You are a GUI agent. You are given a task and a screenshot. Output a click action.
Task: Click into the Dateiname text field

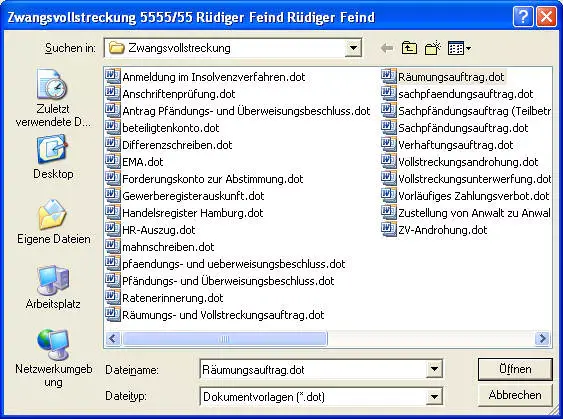pos(313,369)
